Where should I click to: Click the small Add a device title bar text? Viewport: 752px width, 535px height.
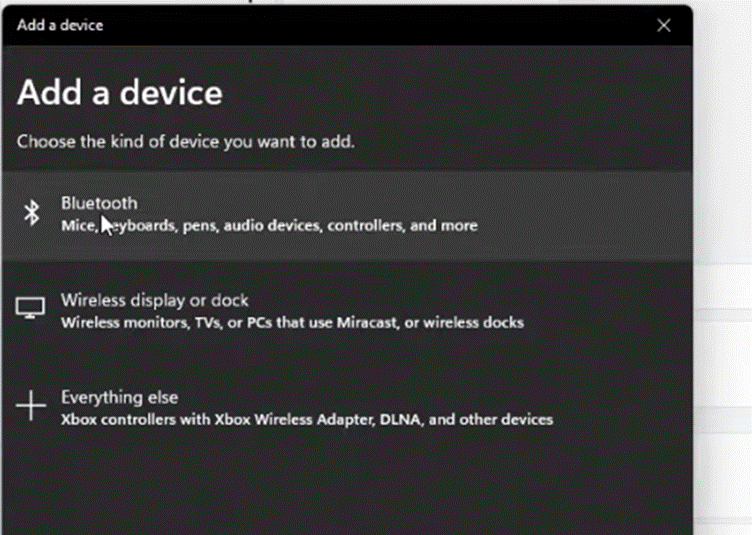tap(60, 25)
